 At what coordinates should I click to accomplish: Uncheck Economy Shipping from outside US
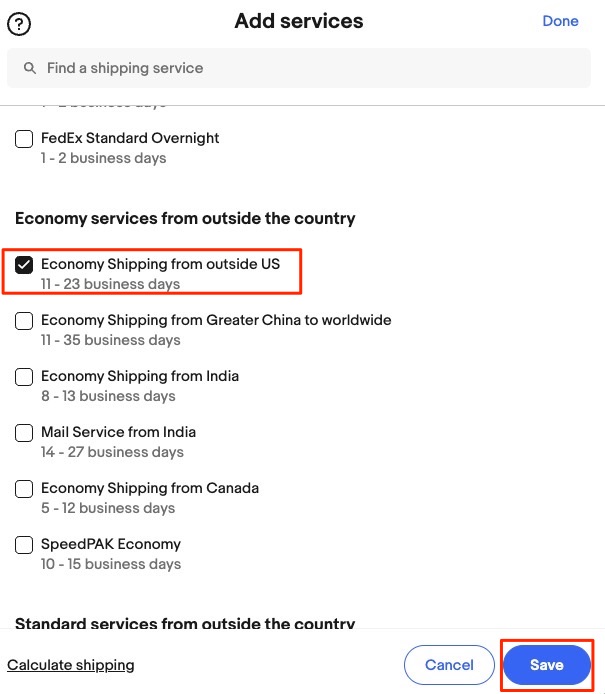(x=24, y=265)
